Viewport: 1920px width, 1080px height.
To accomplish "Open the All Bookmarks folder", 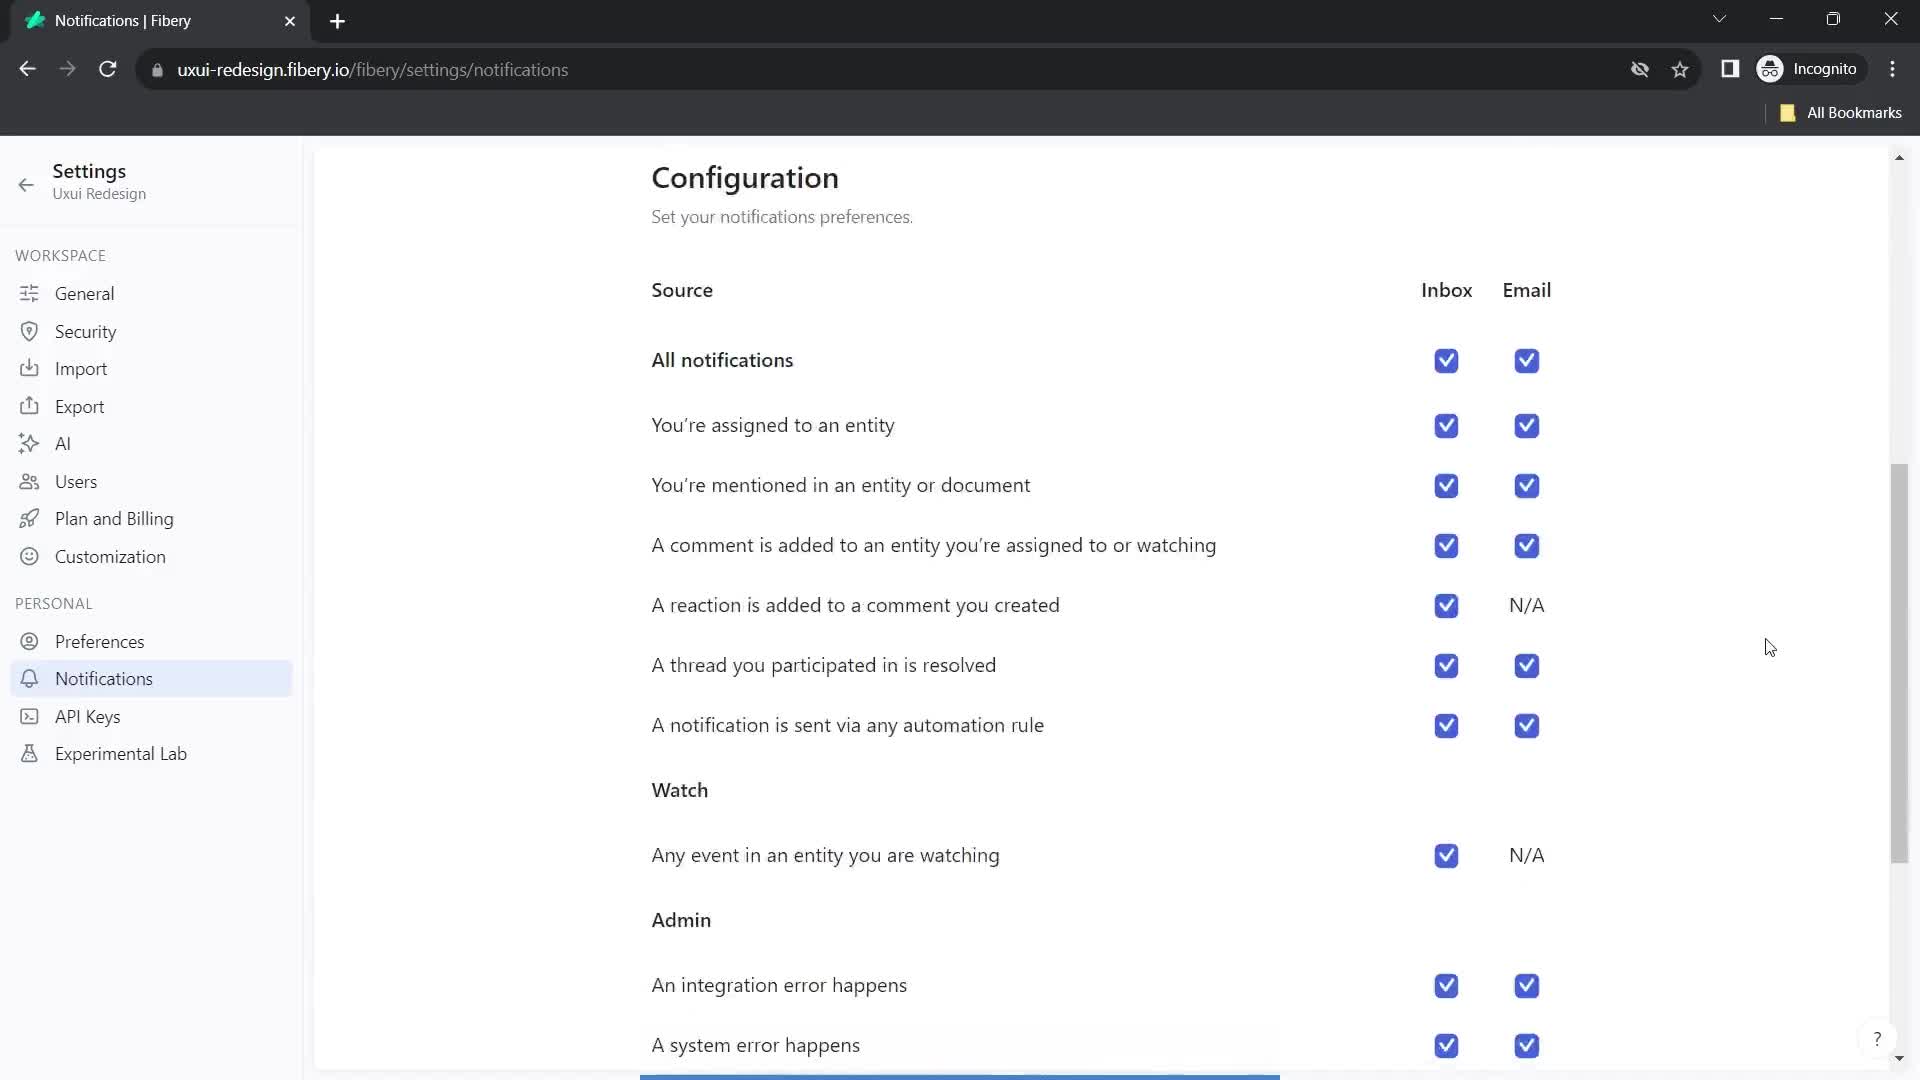I will pos(1841,113).
